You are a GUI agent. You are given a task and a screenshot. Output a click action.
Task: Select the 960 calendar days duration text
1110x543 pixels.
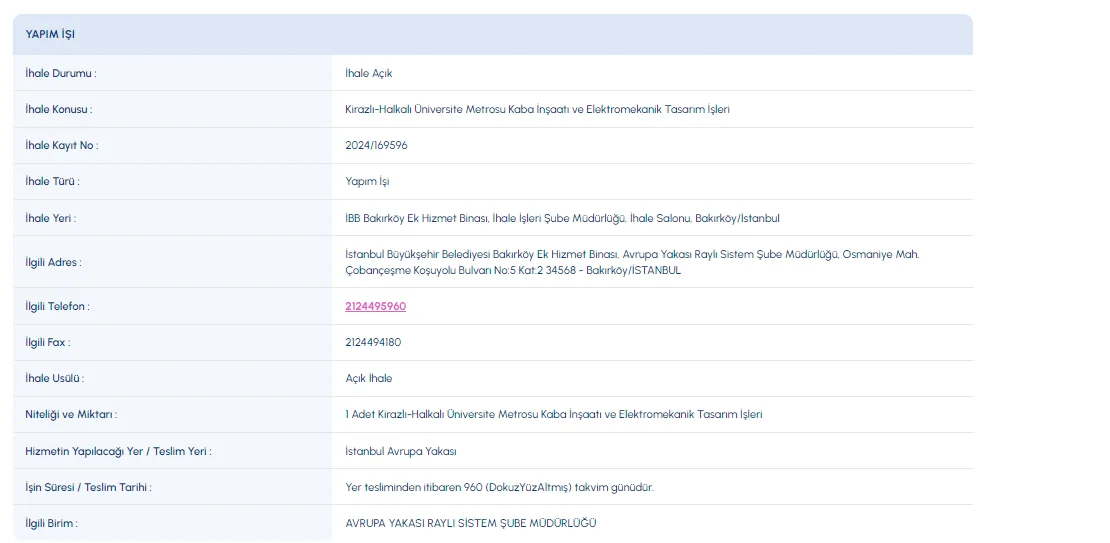499,487
